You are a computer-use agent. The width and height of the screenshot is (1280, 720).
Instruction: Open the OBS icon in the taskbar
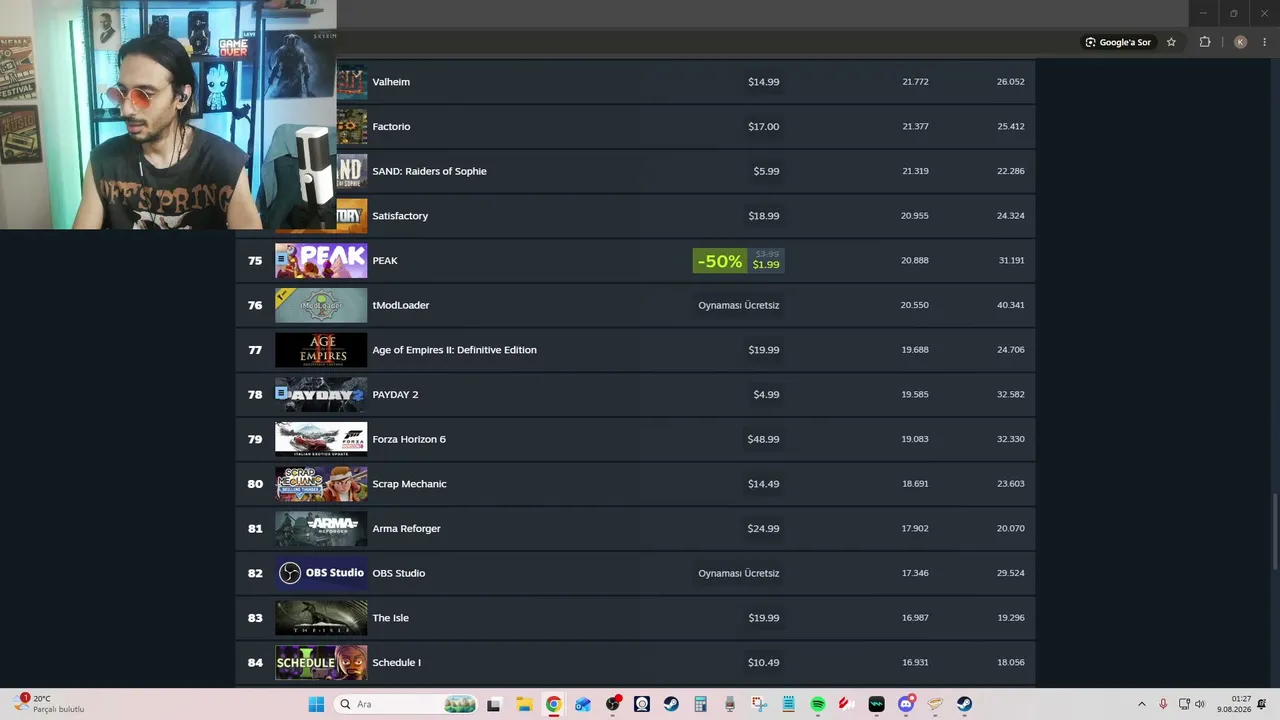[x=612, y=704]
